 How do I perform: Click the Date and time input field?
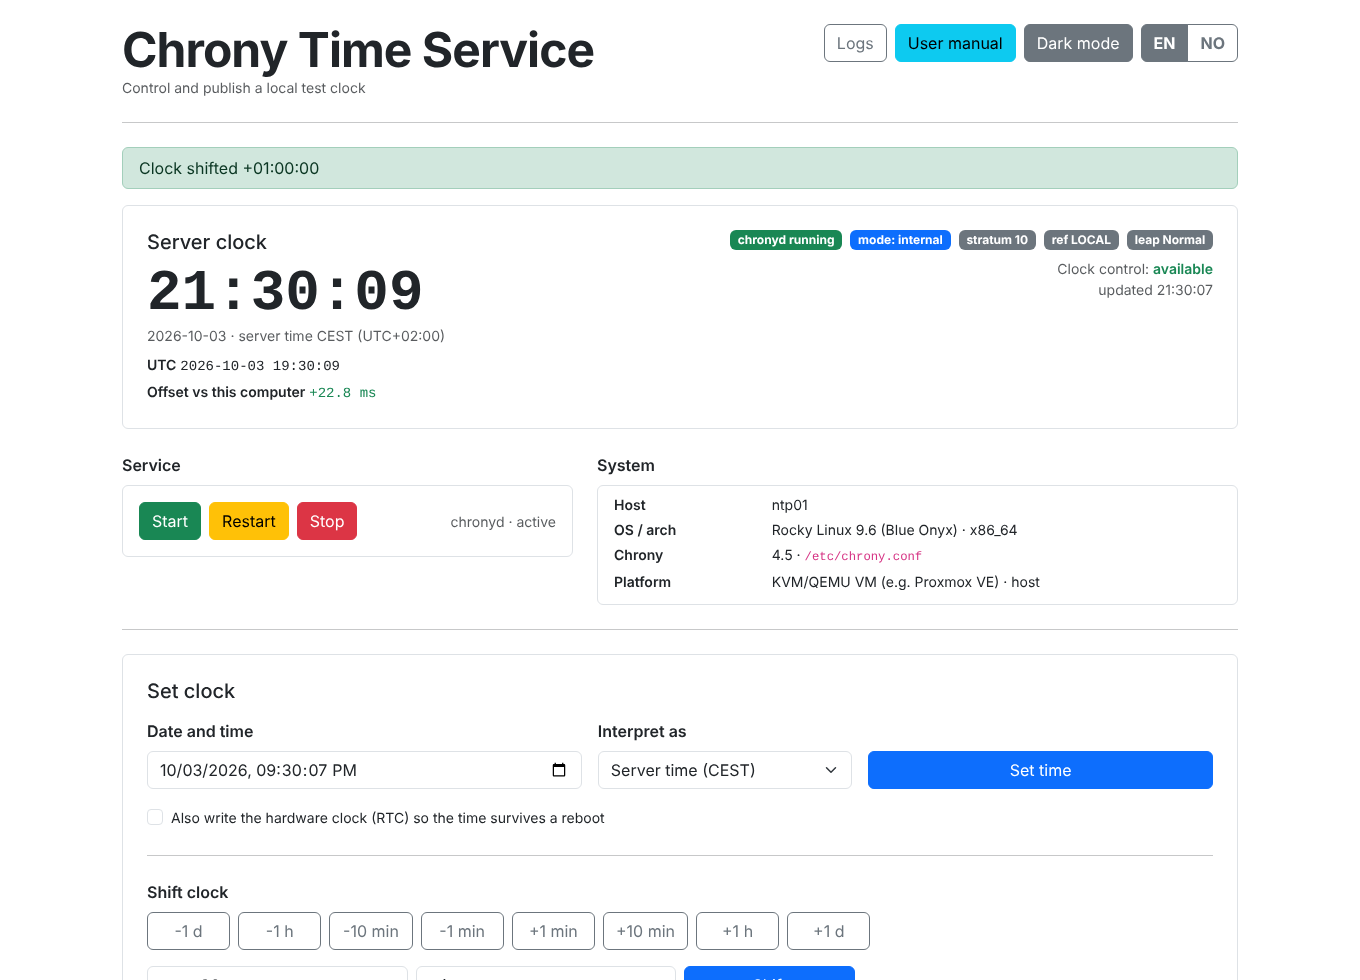pyautogui.click(x=364, y=770)
